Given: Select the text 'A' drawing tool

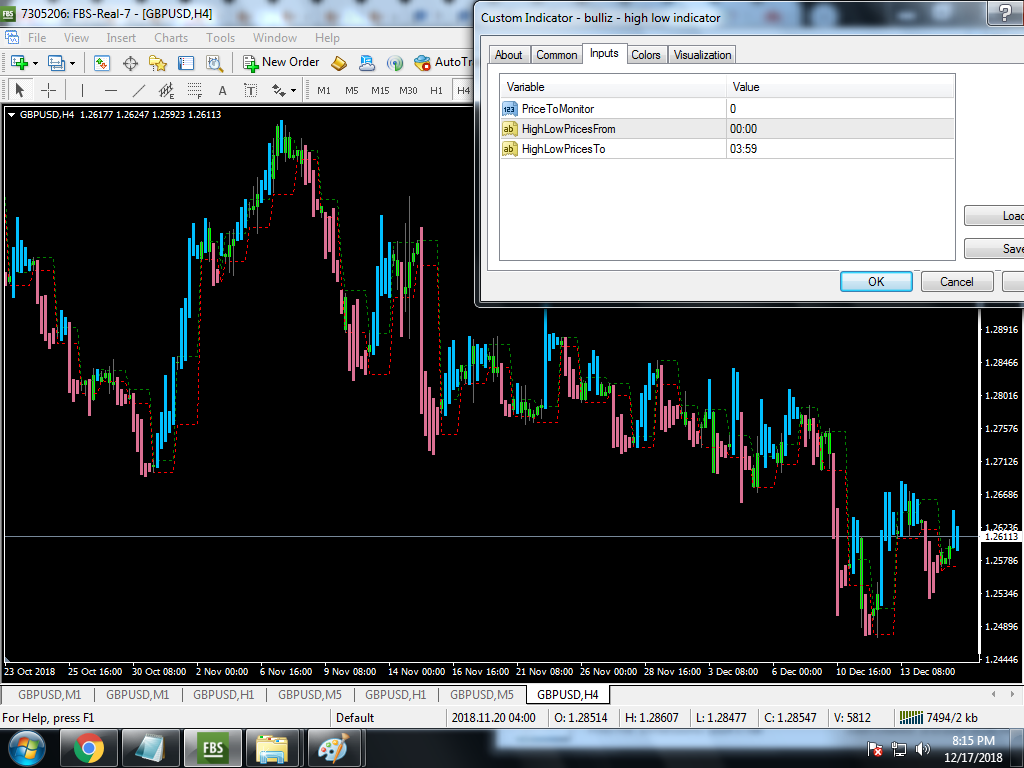Looking at the screenshot, I should point(223,90).
